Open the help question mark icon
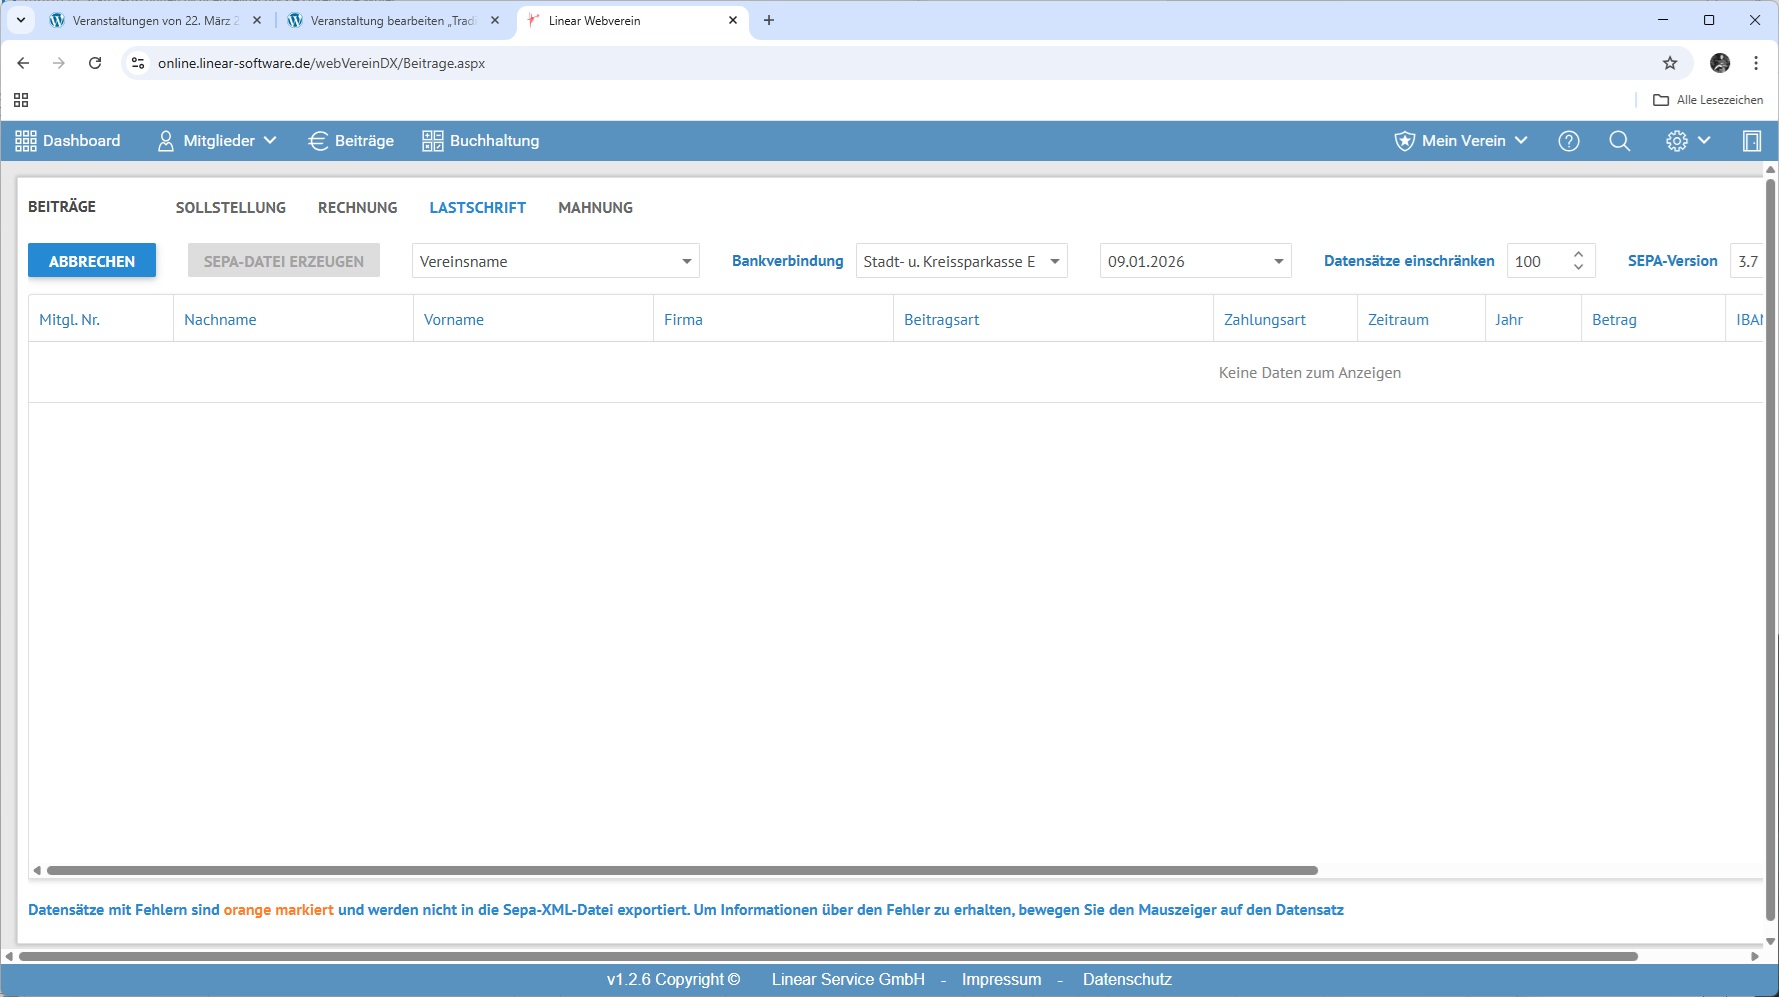1779x997 pixels. (x=1568, y=141)
